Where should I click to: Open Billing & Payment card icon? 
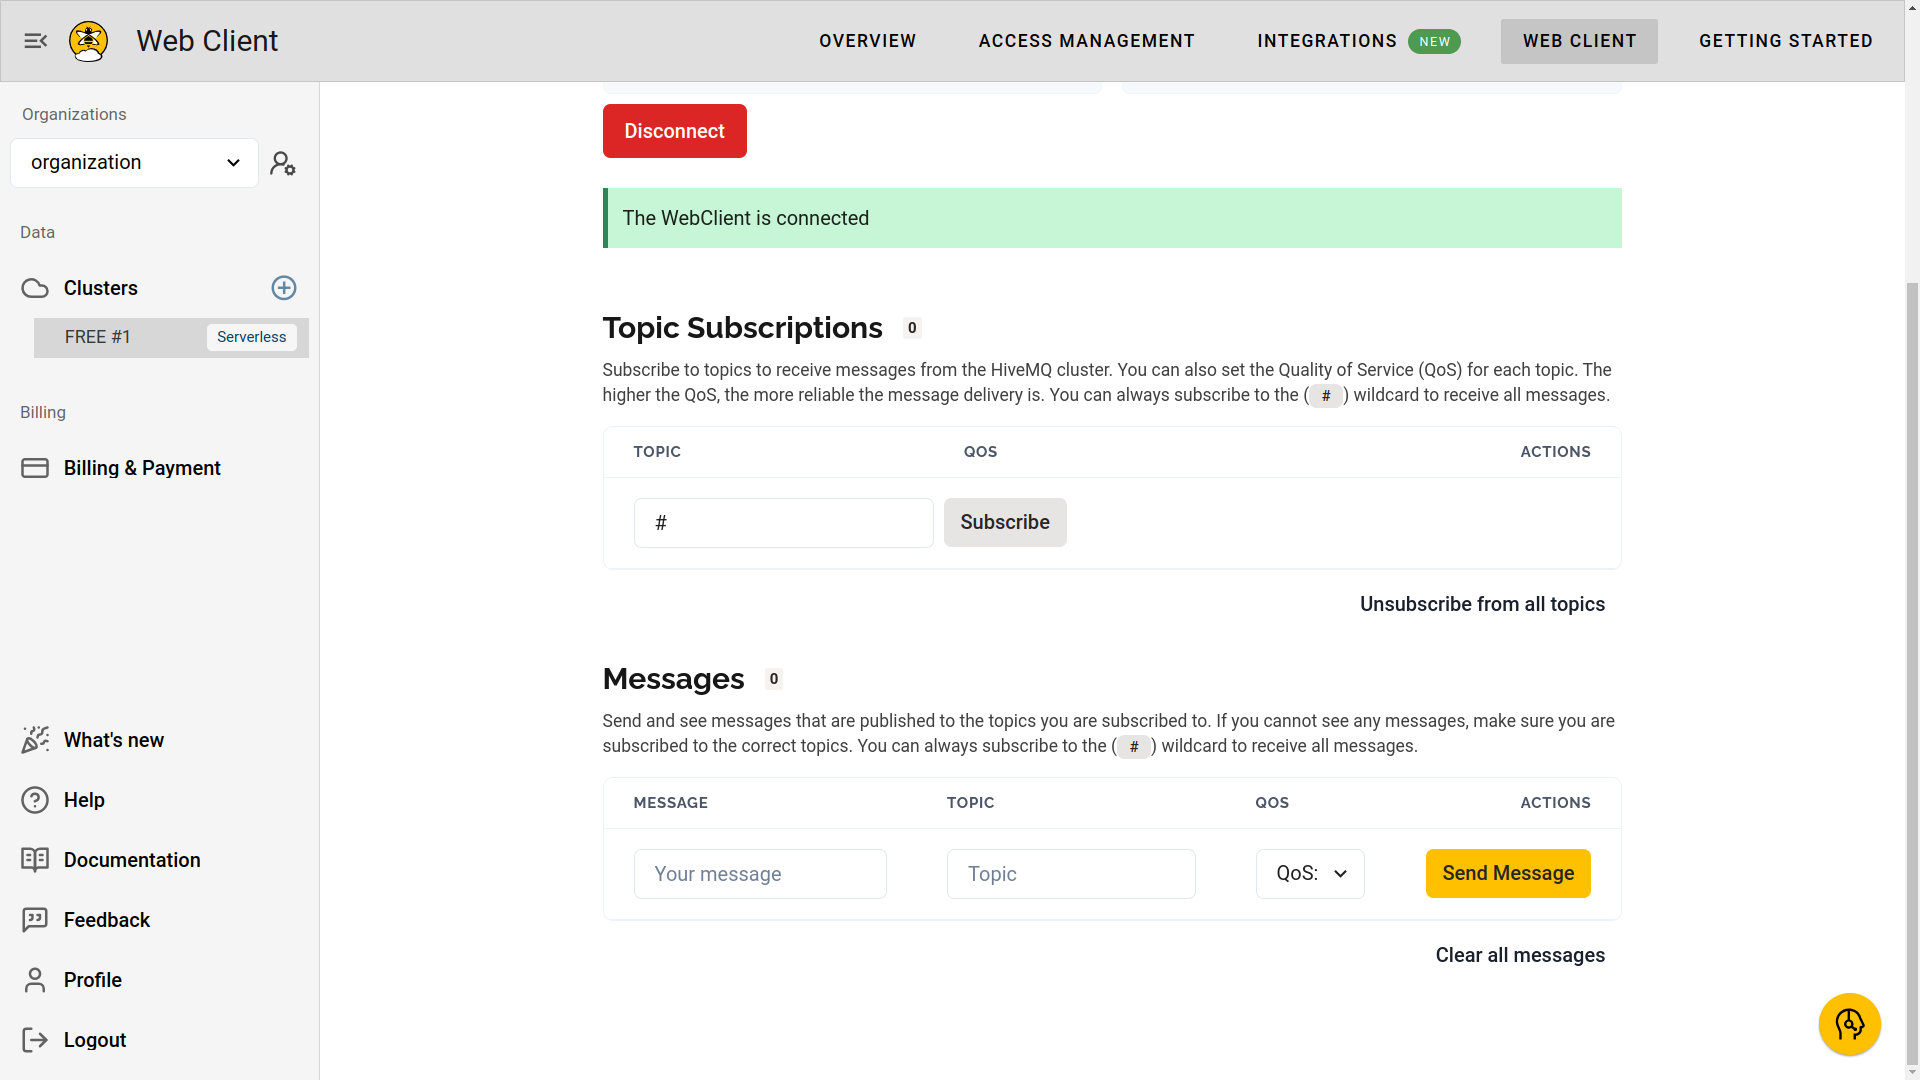[35, 467]
